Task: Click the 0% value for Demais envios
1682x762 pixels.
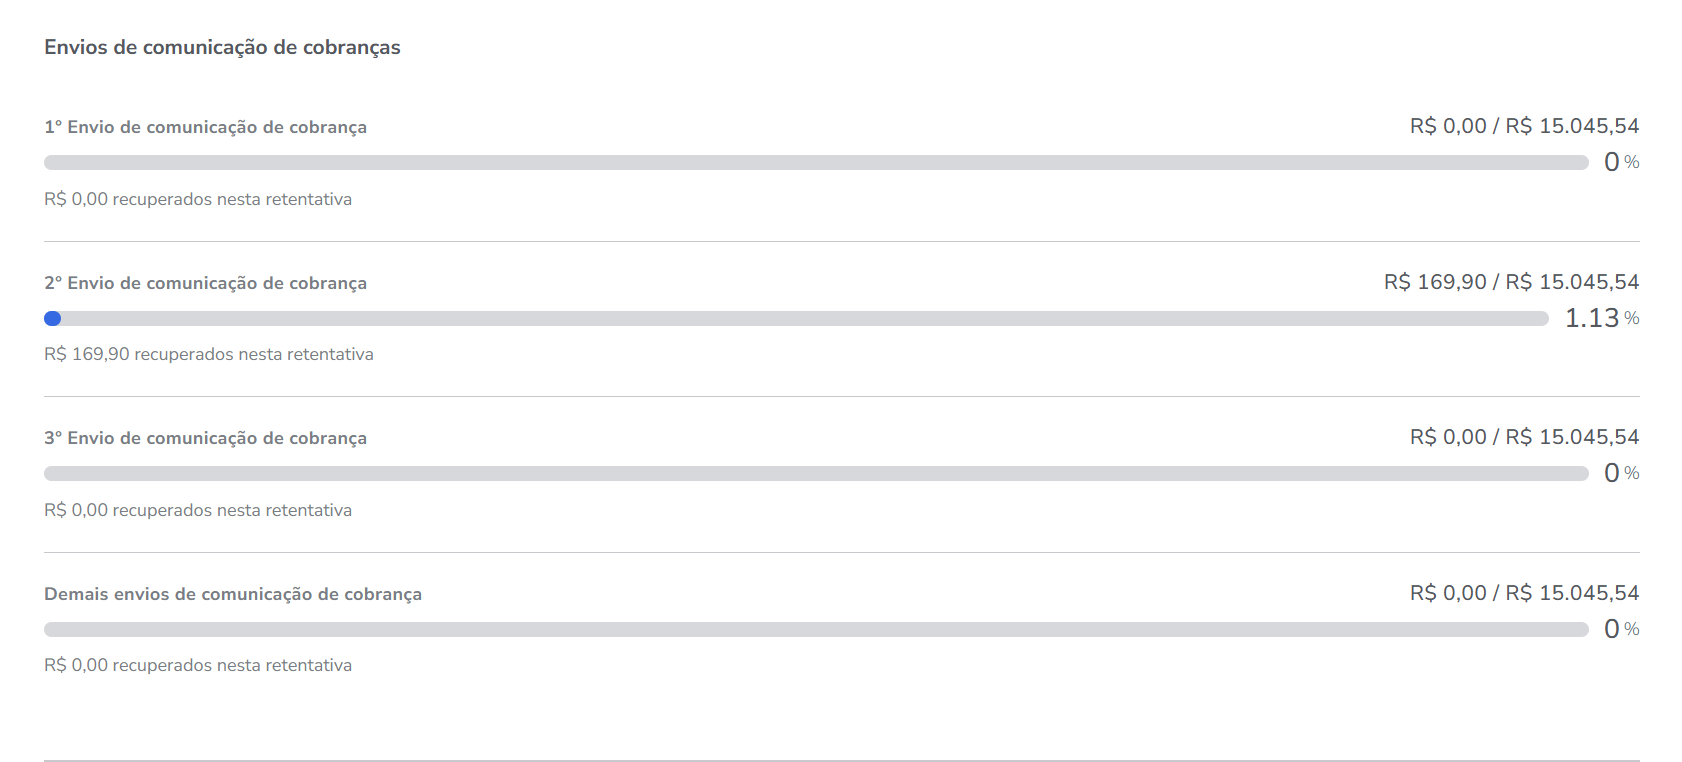Action: 1620,629
